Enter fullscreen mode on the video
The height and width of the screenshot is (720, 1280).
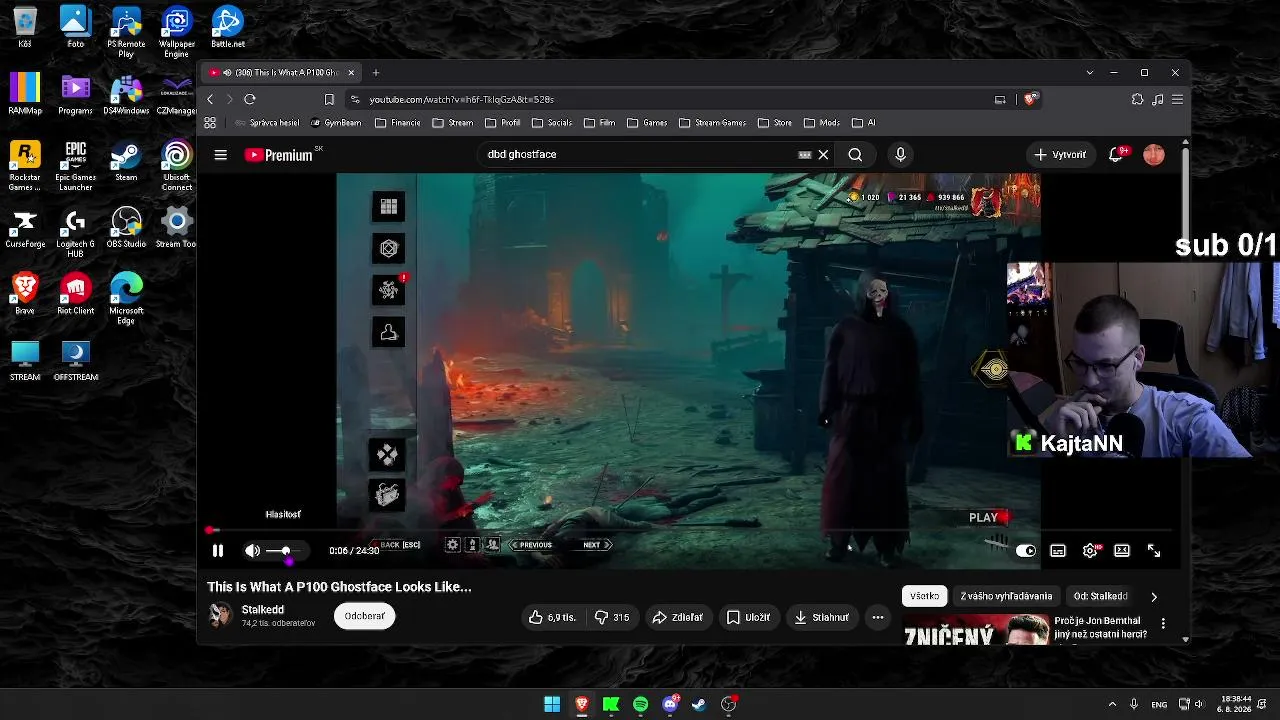coord(1154,551)
